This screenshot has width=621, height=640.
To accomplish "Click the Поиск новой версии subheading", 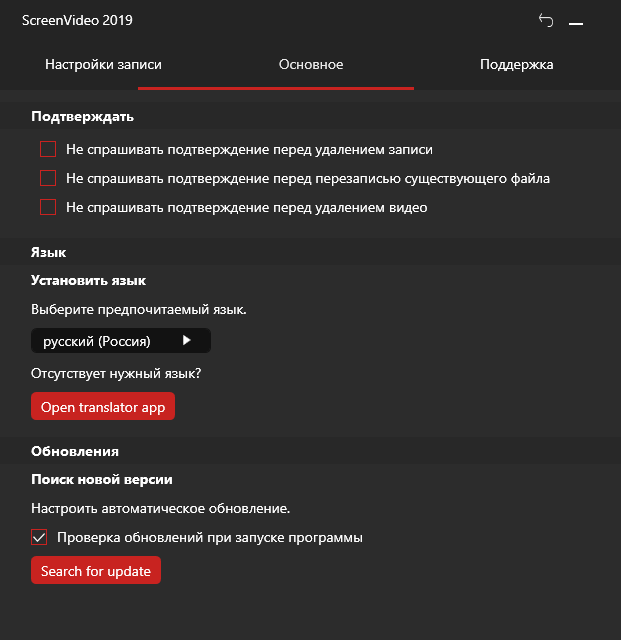I will click(x=102, y=480).
